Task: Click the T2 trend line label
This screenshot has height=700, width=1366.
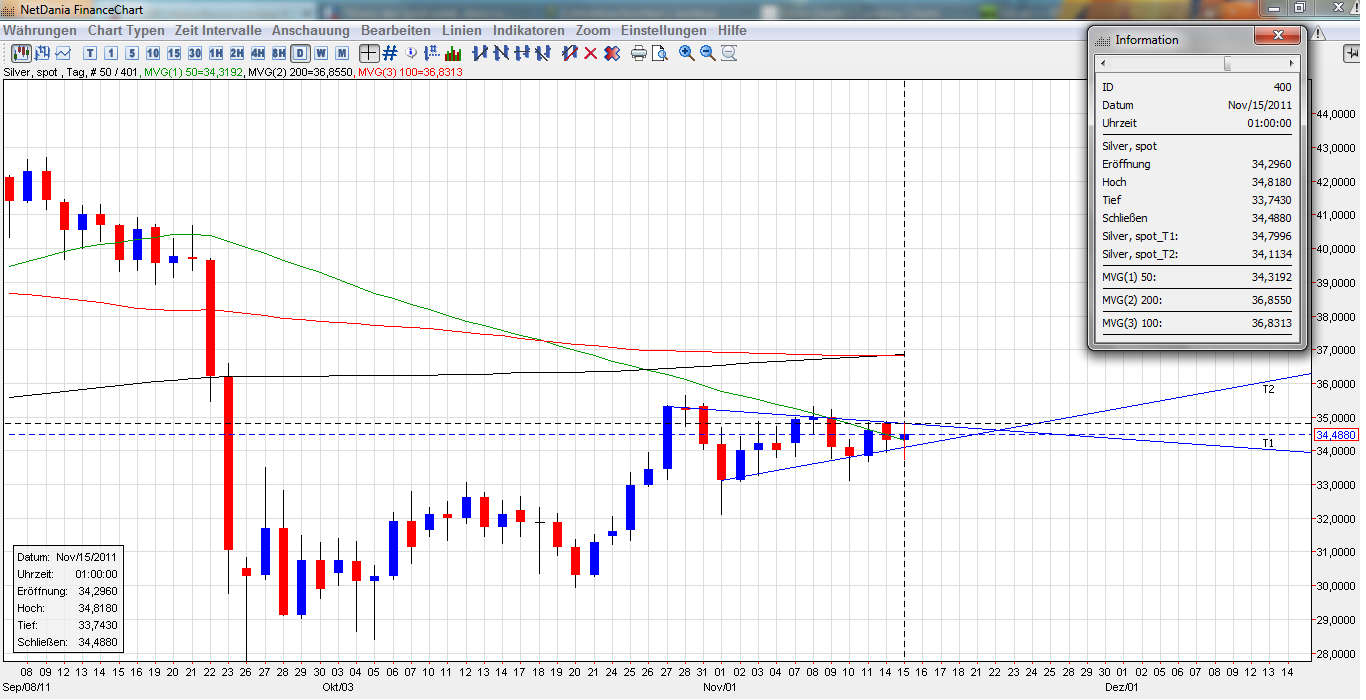Action: click(1268, 389)
